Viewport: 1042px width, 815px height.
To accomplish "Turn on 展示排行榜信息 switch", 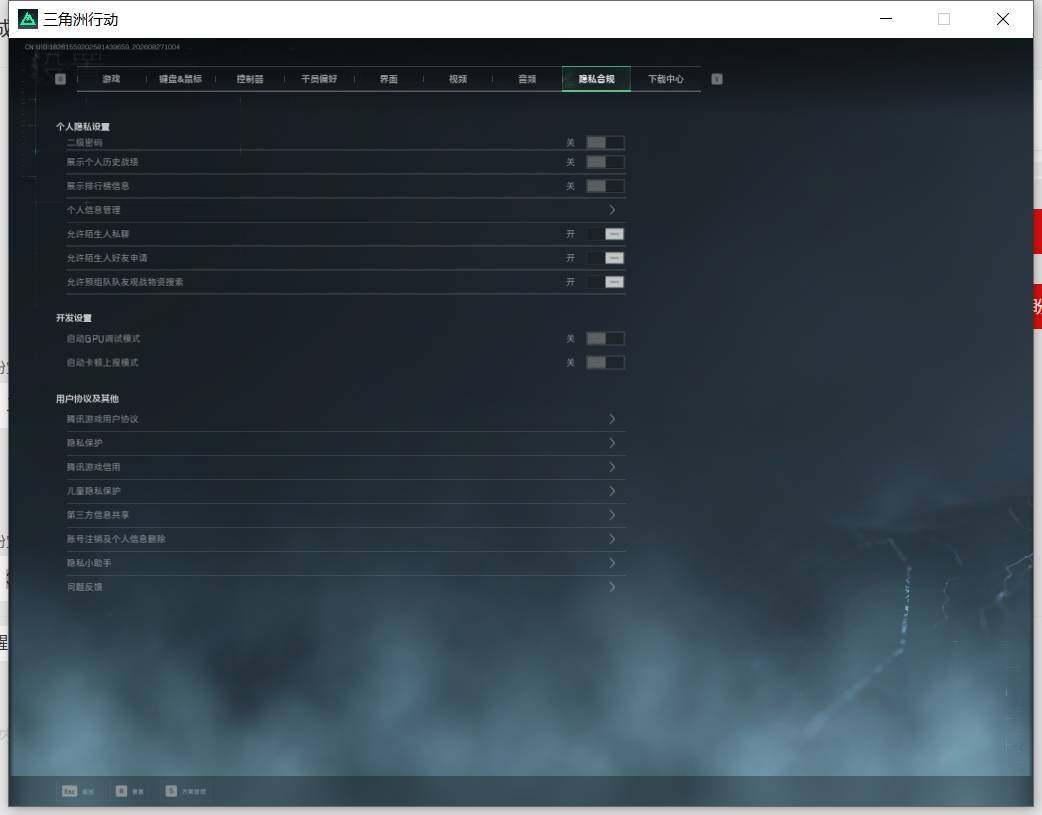I will [605, 186].
